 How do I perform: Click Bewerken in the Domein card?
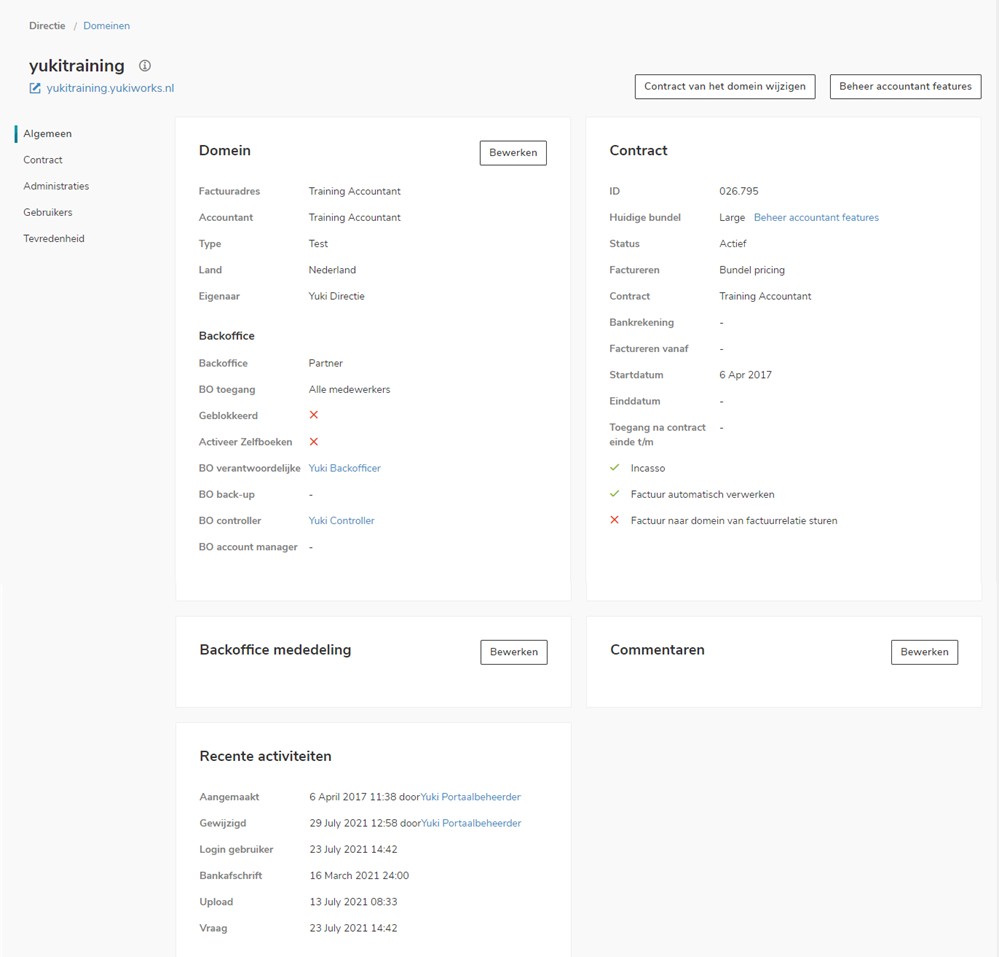click(x=513, y=153)
